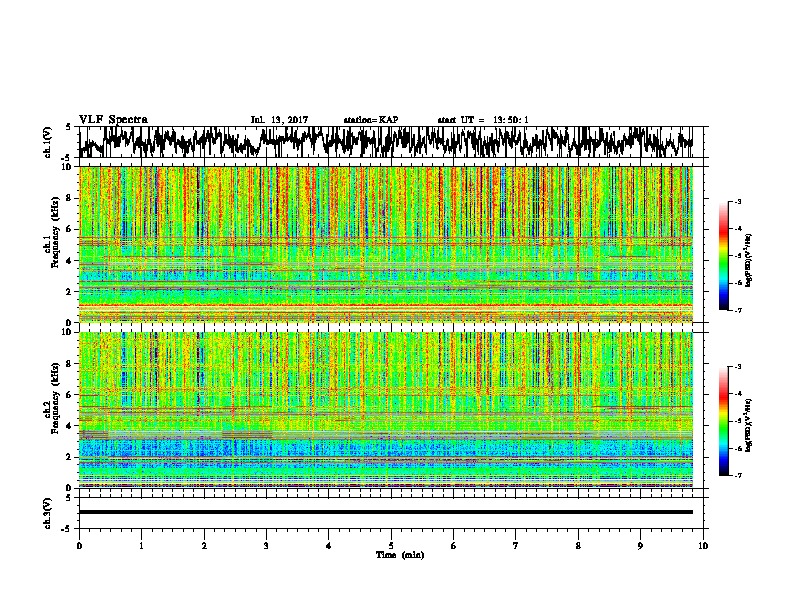The height and width of the screenshot is (612, 792).
Task: Click time axis tick label "0"
Action: (x=79, y=546)
